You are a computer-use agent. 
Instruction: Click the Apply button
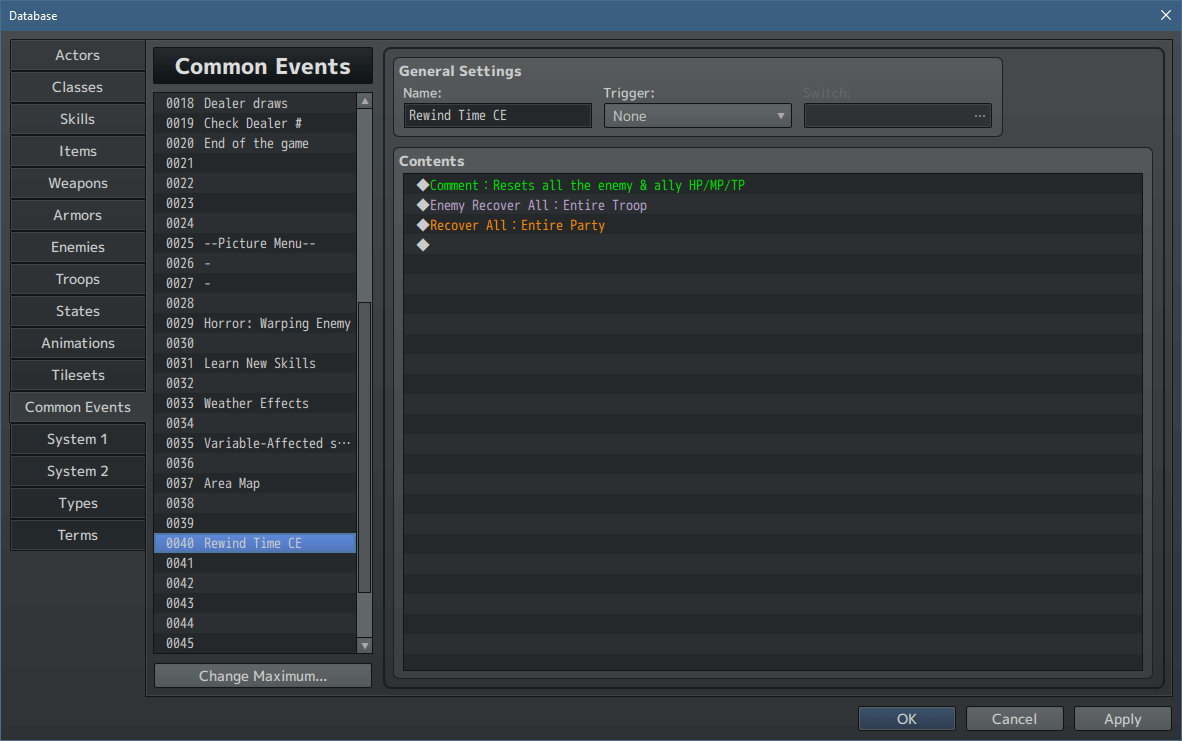pos(1122,719)
